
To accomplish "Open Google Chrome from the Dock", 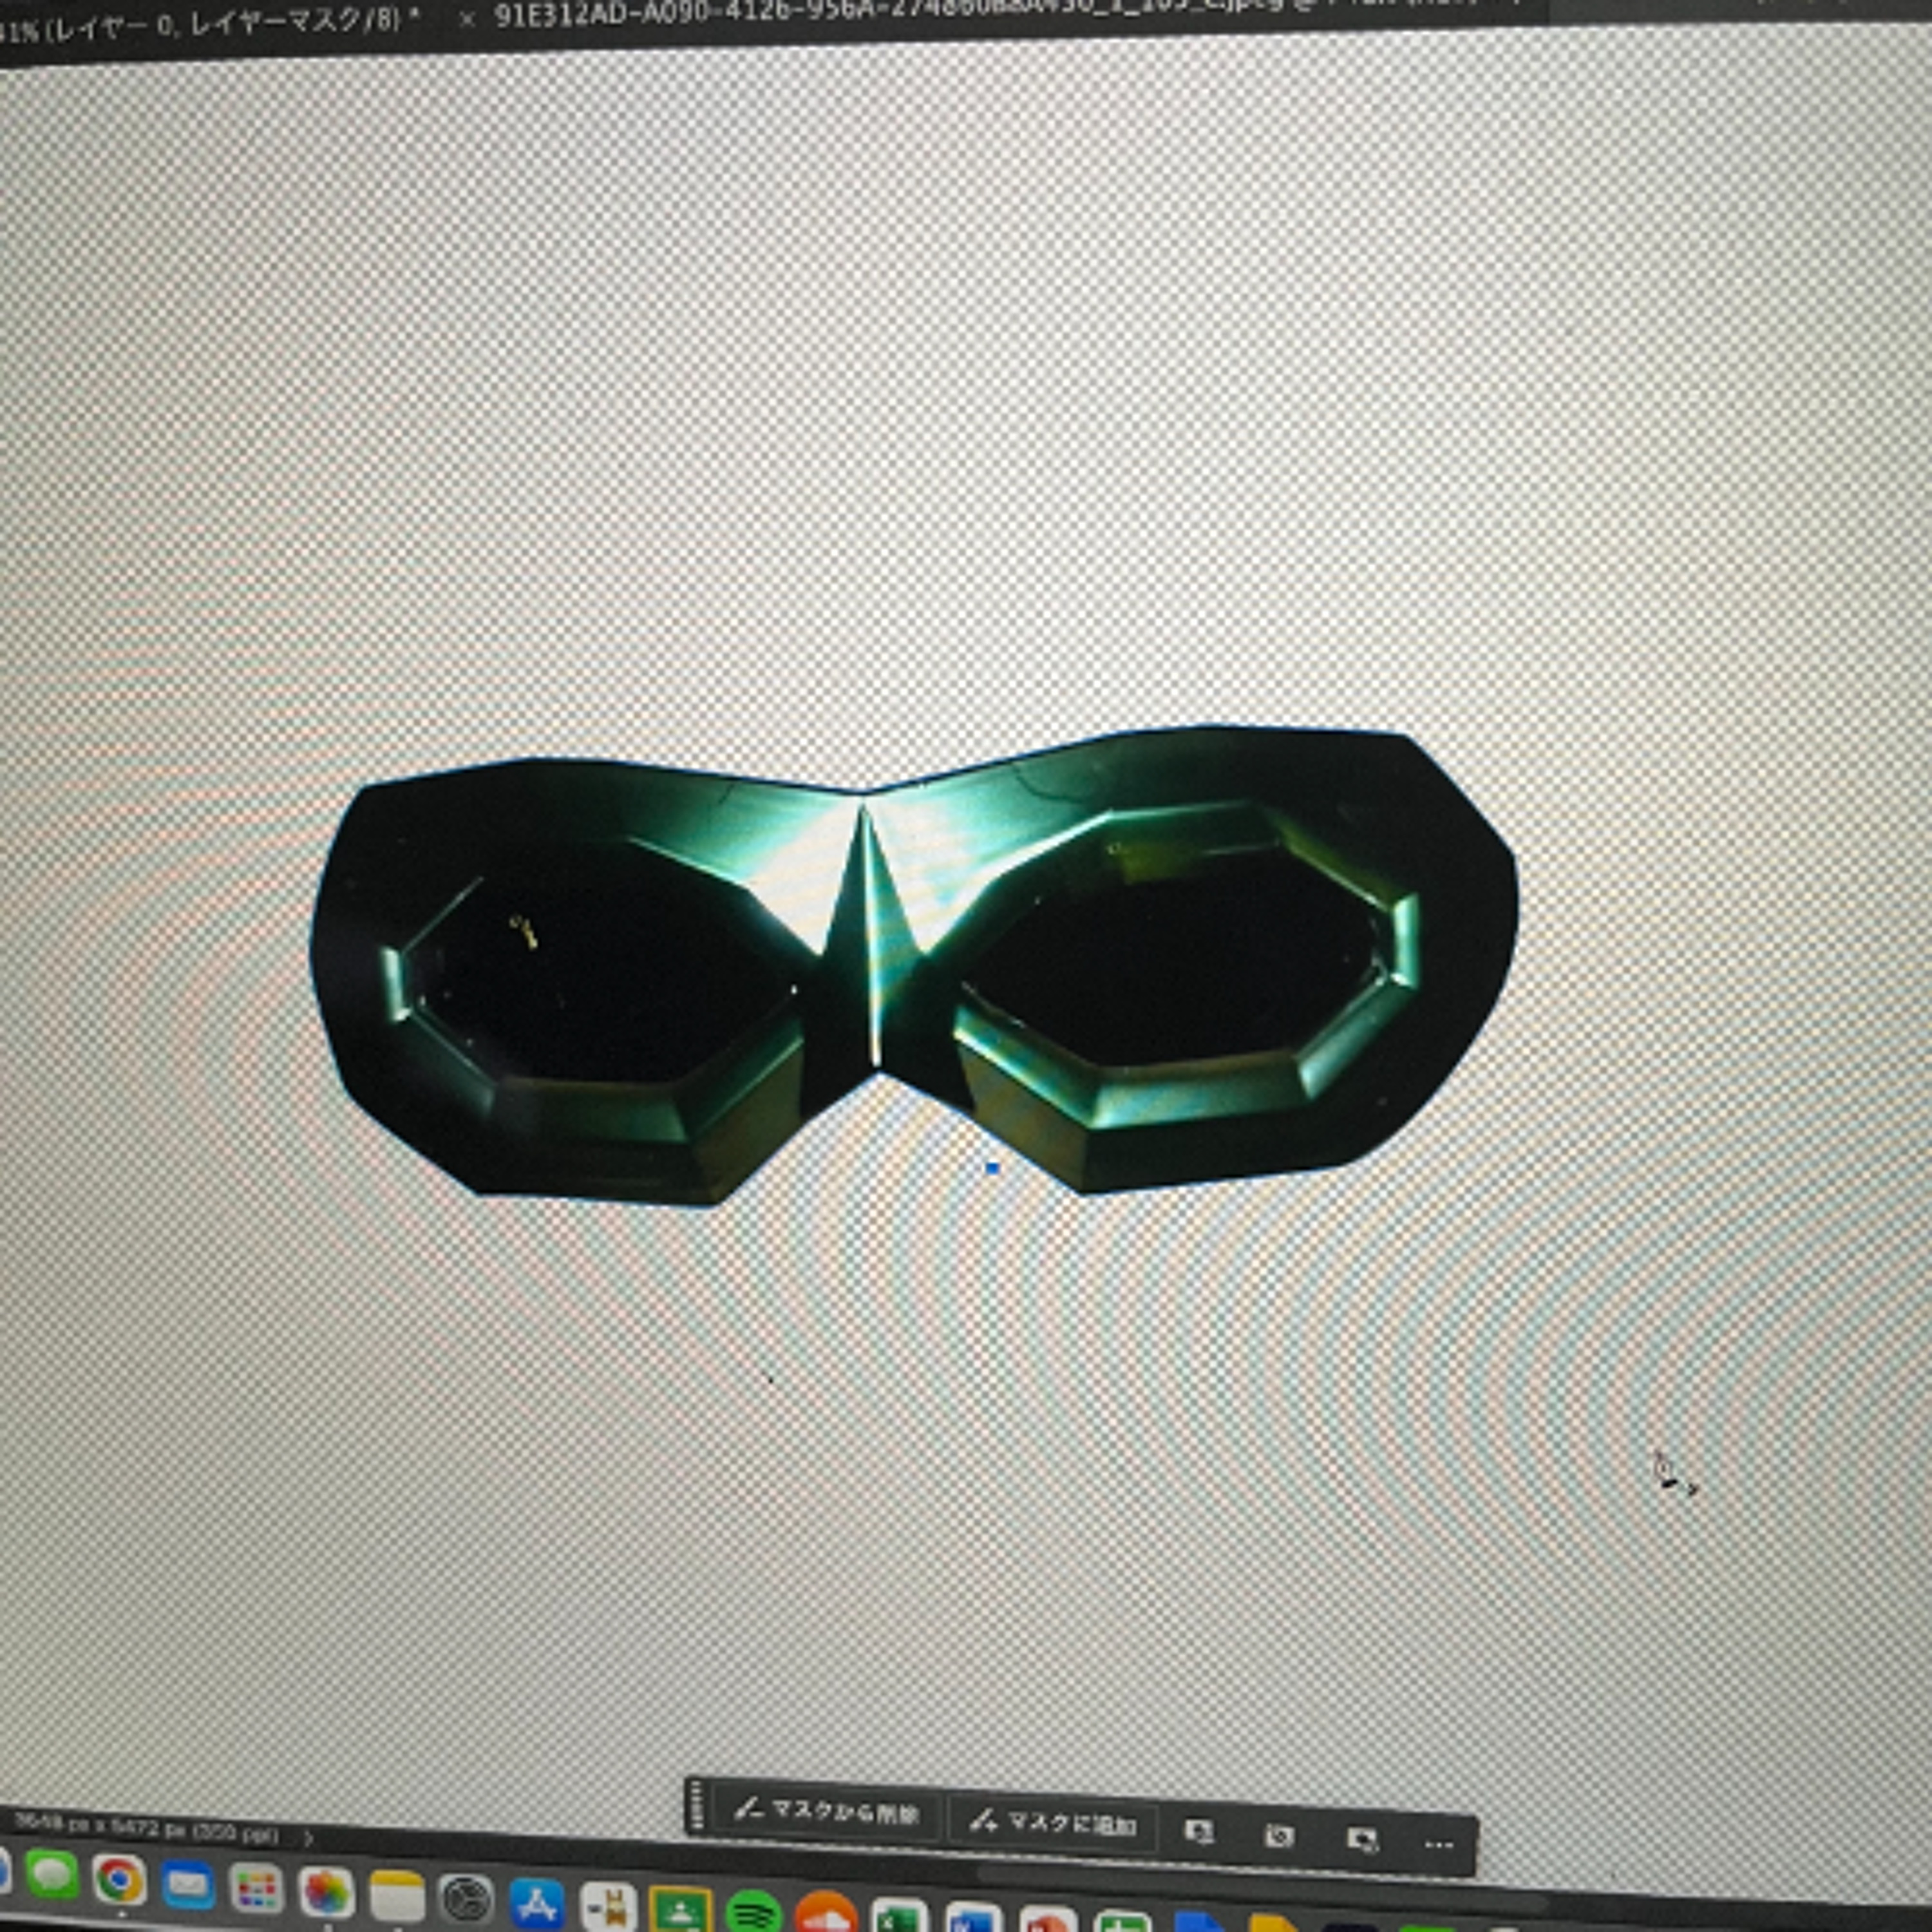I will (x=120, y=1880).
